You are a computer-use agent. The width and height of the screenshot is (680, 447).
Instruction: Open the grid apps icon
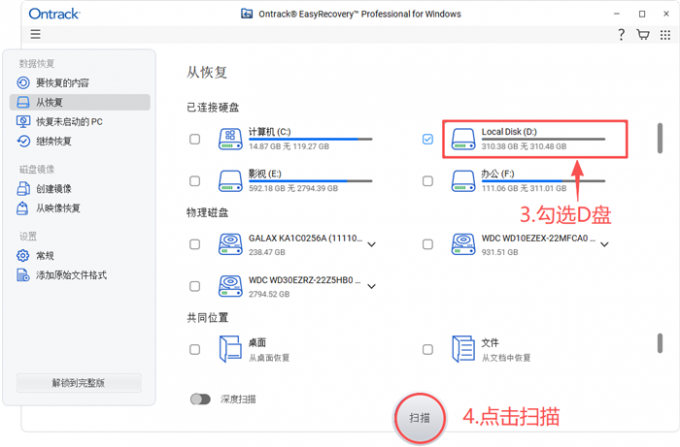click(665, 35)
